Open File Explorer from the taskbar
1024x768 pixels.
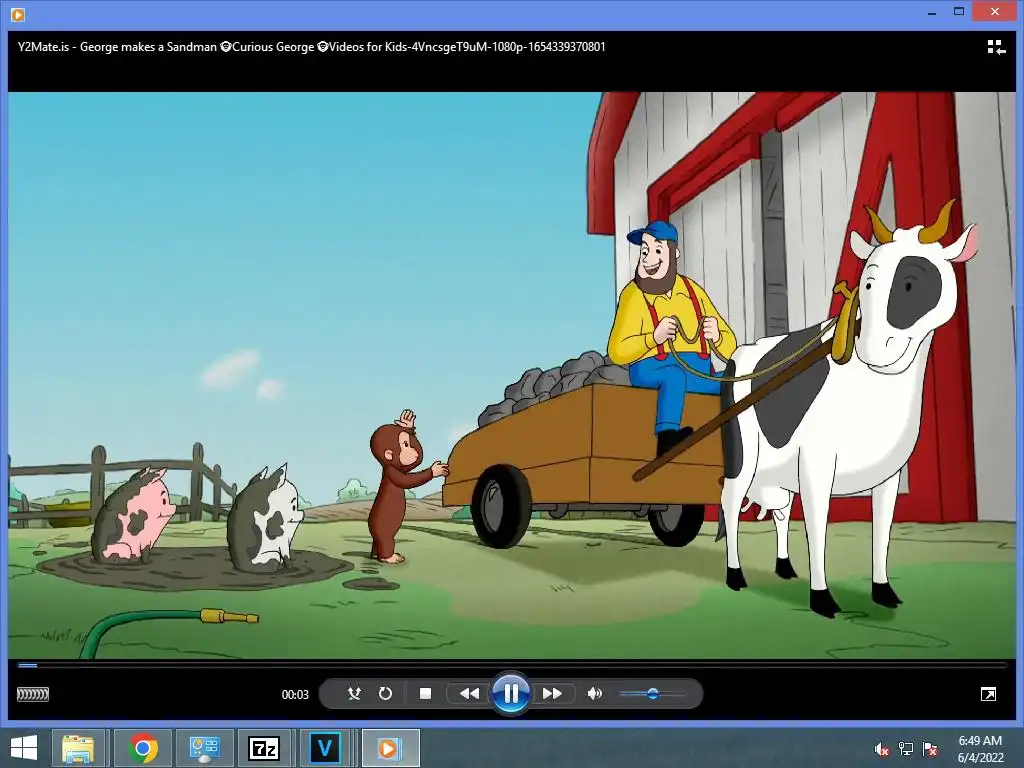[x=78, y=748]
